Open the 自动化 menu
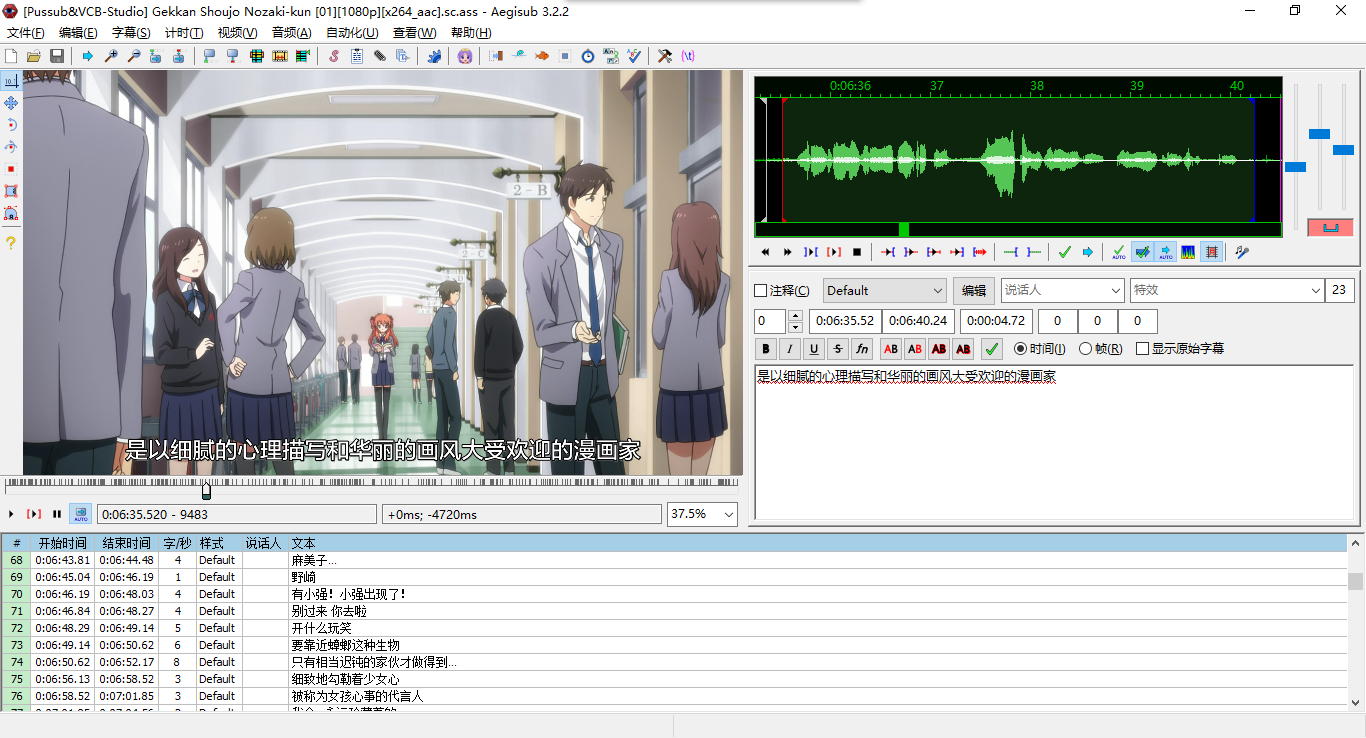The height and width of the screenshot is (738, 1366). coord(352,33)
